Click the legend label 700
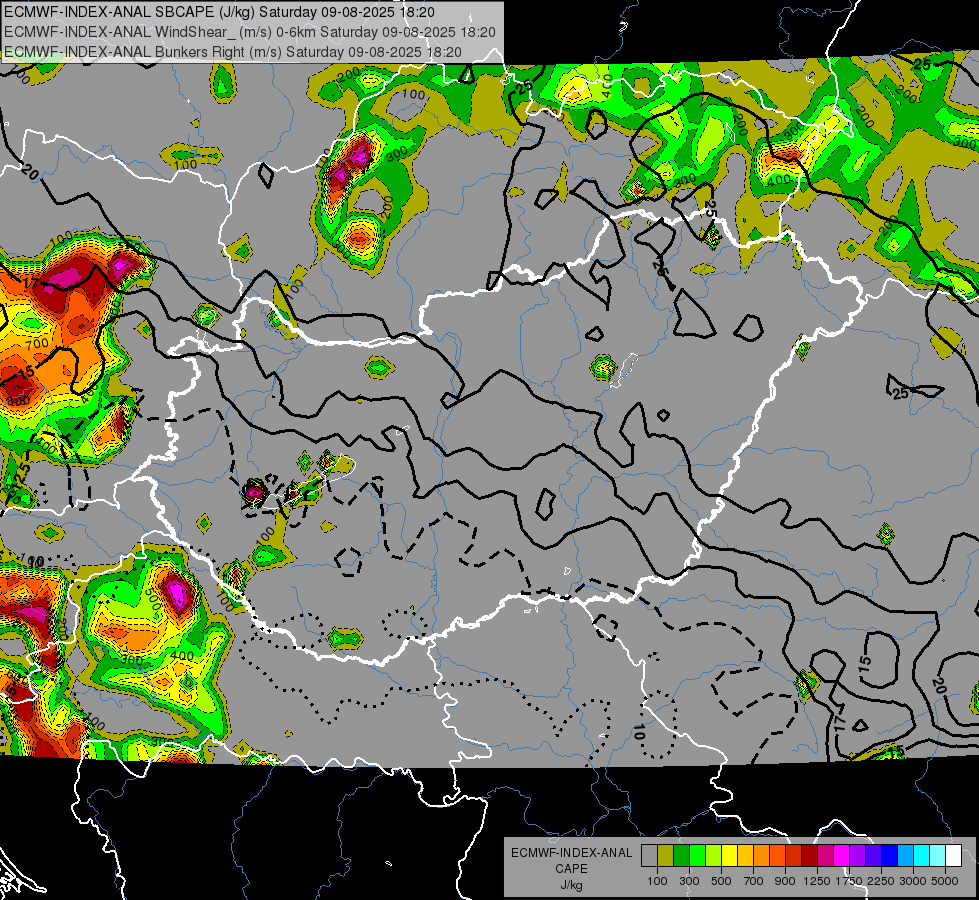Viewport: 979px width, 900px height. [754, 881]
